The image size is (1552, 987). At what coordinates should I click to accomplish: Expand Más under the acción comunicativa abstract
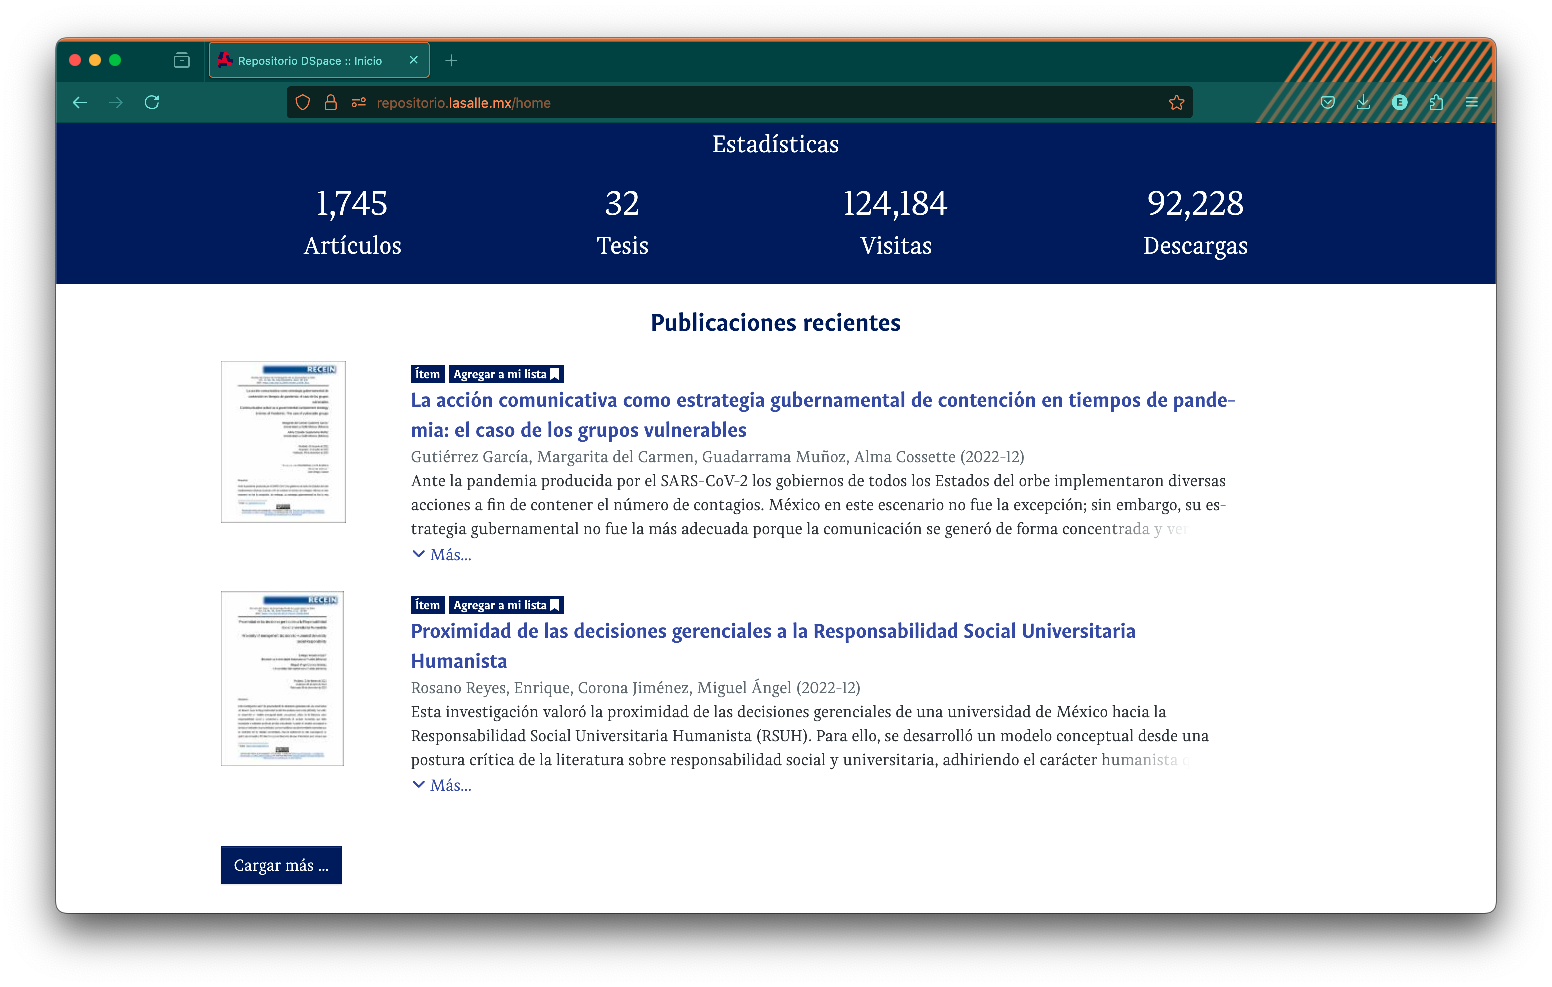pos(442,555)
